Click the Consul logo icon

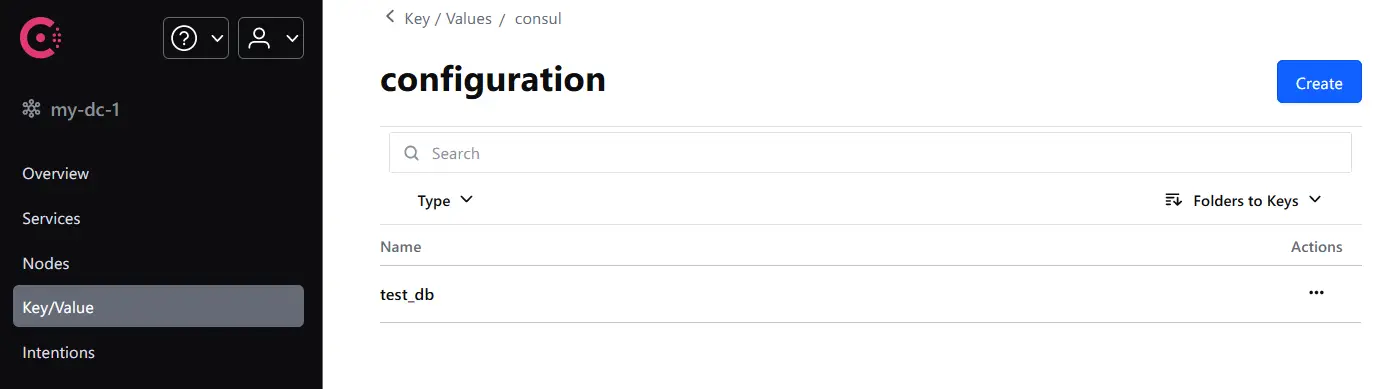tap(41, 38)
